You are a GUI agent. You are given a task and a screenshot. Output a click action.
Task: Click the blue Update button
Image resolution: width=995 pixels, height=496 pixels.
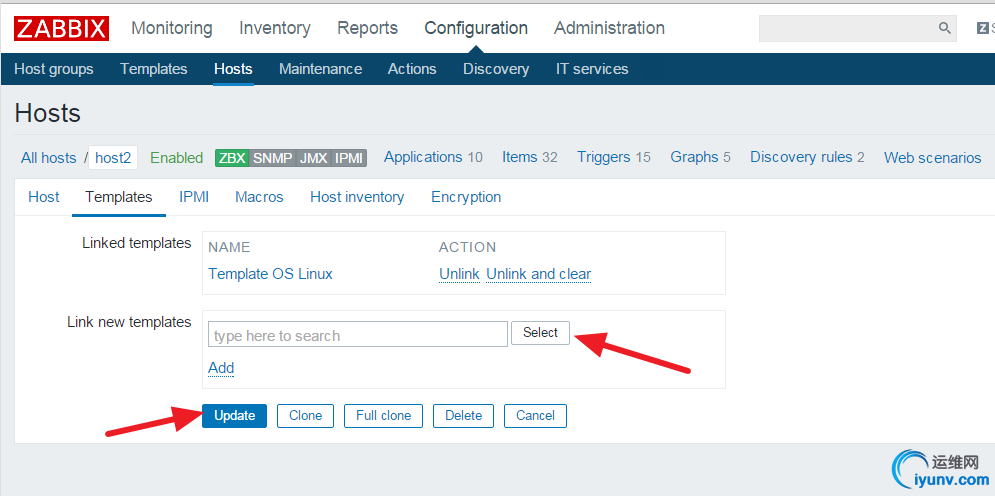coord(234,416)
